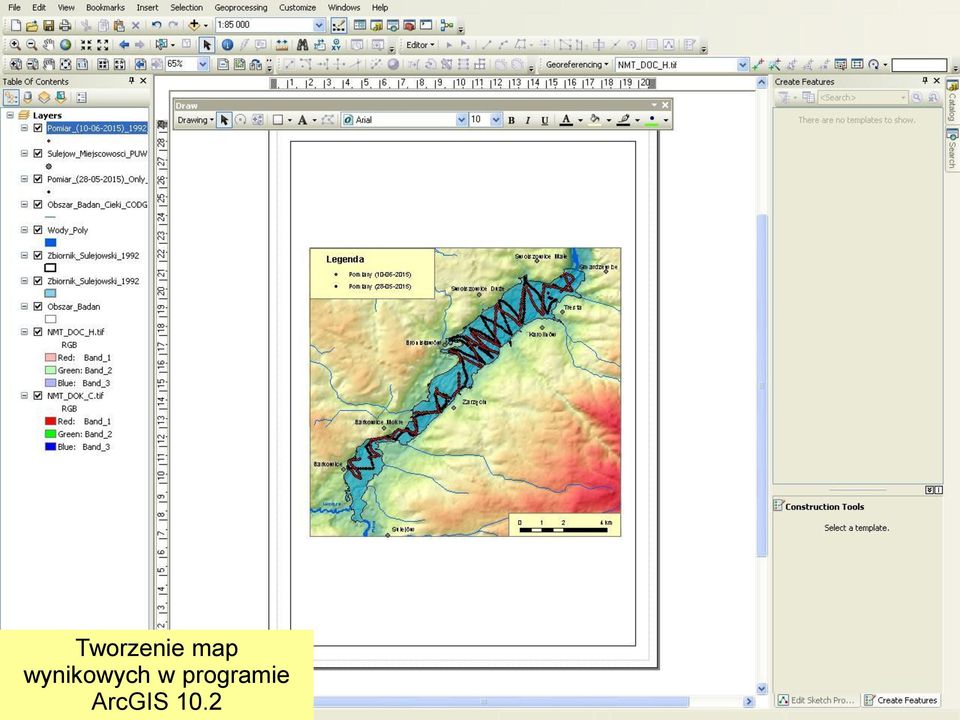Open a map document with folder icon
The image size is (960, 720).
32,25
